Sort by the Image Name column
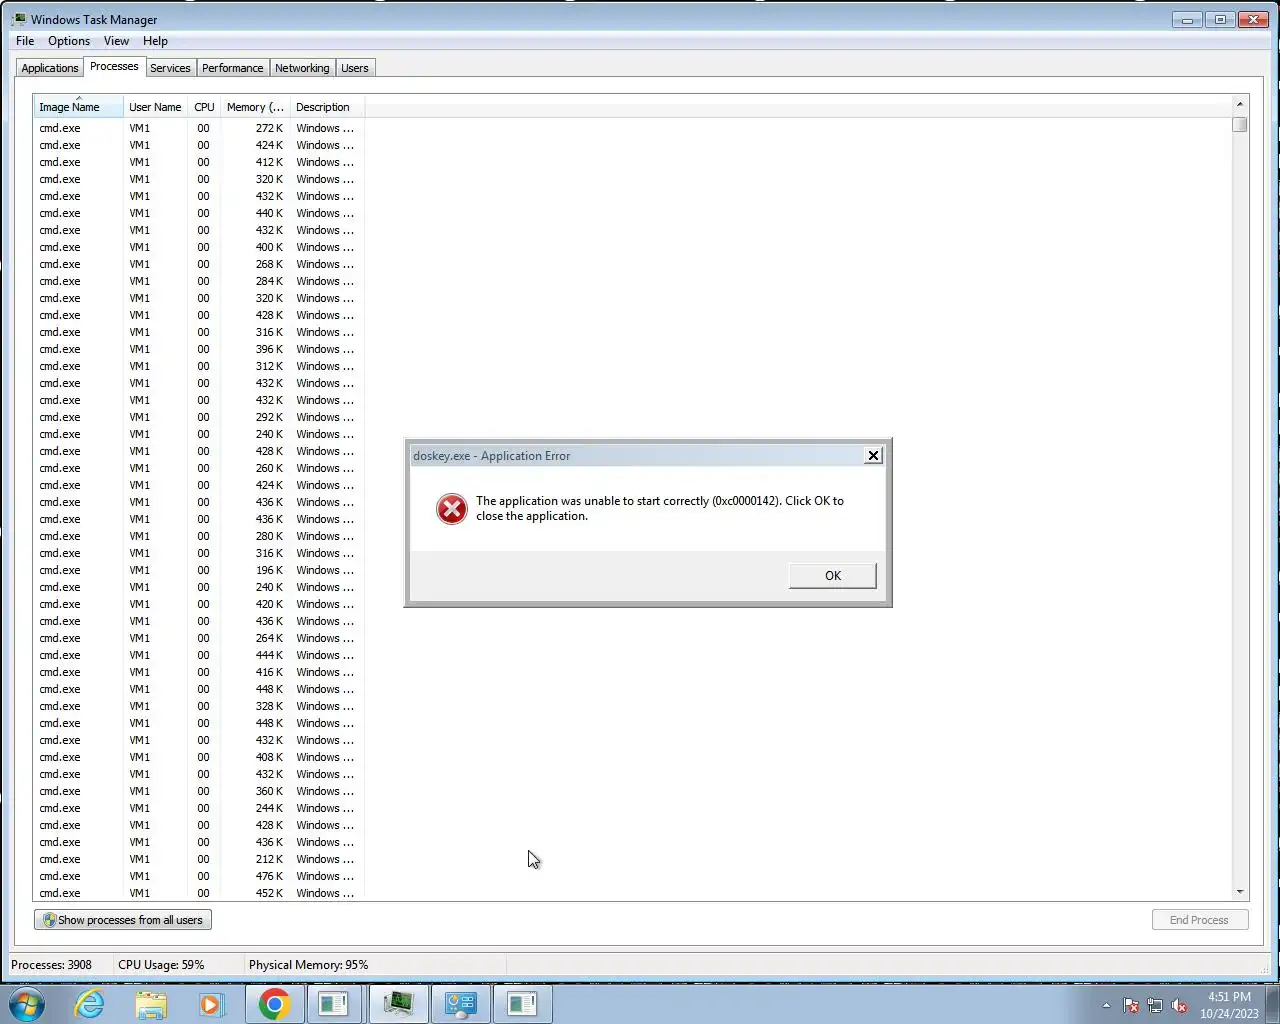The width and height of the screenshot is (1280, 1024). (78, 107)
